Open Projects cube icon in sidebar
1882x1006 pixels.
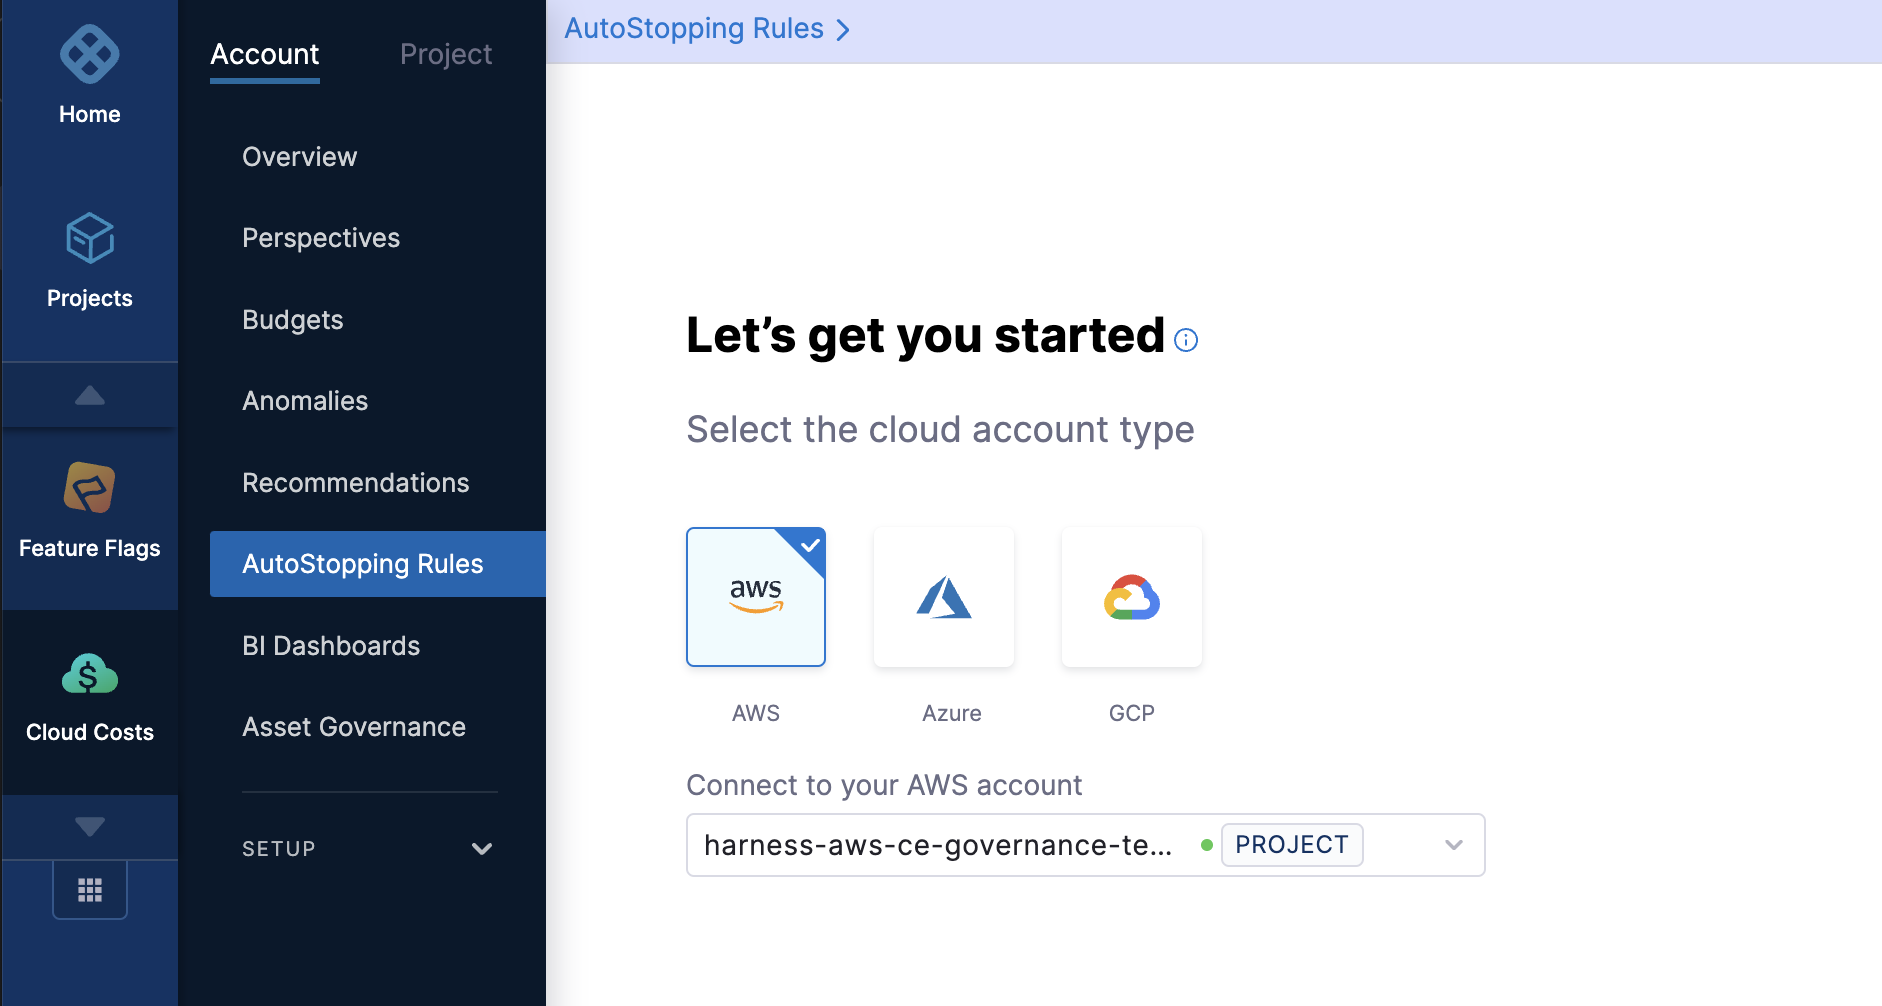point(89,238)
